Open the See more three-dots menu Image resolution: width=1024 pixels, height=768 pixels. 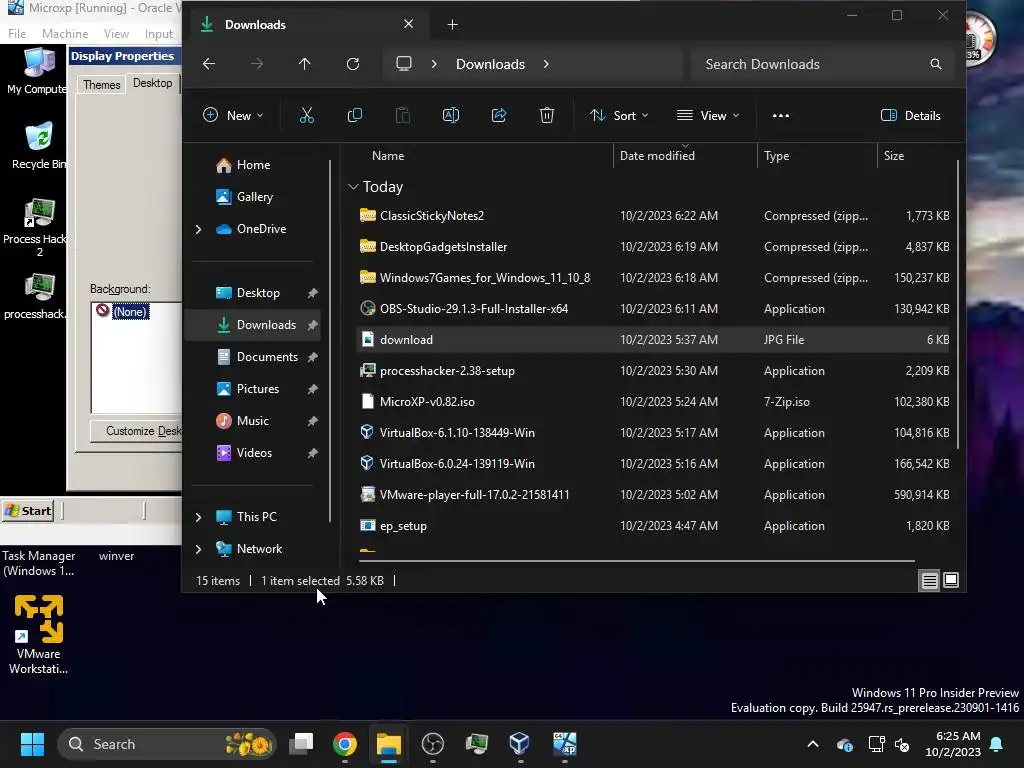[x=780, y=116]
